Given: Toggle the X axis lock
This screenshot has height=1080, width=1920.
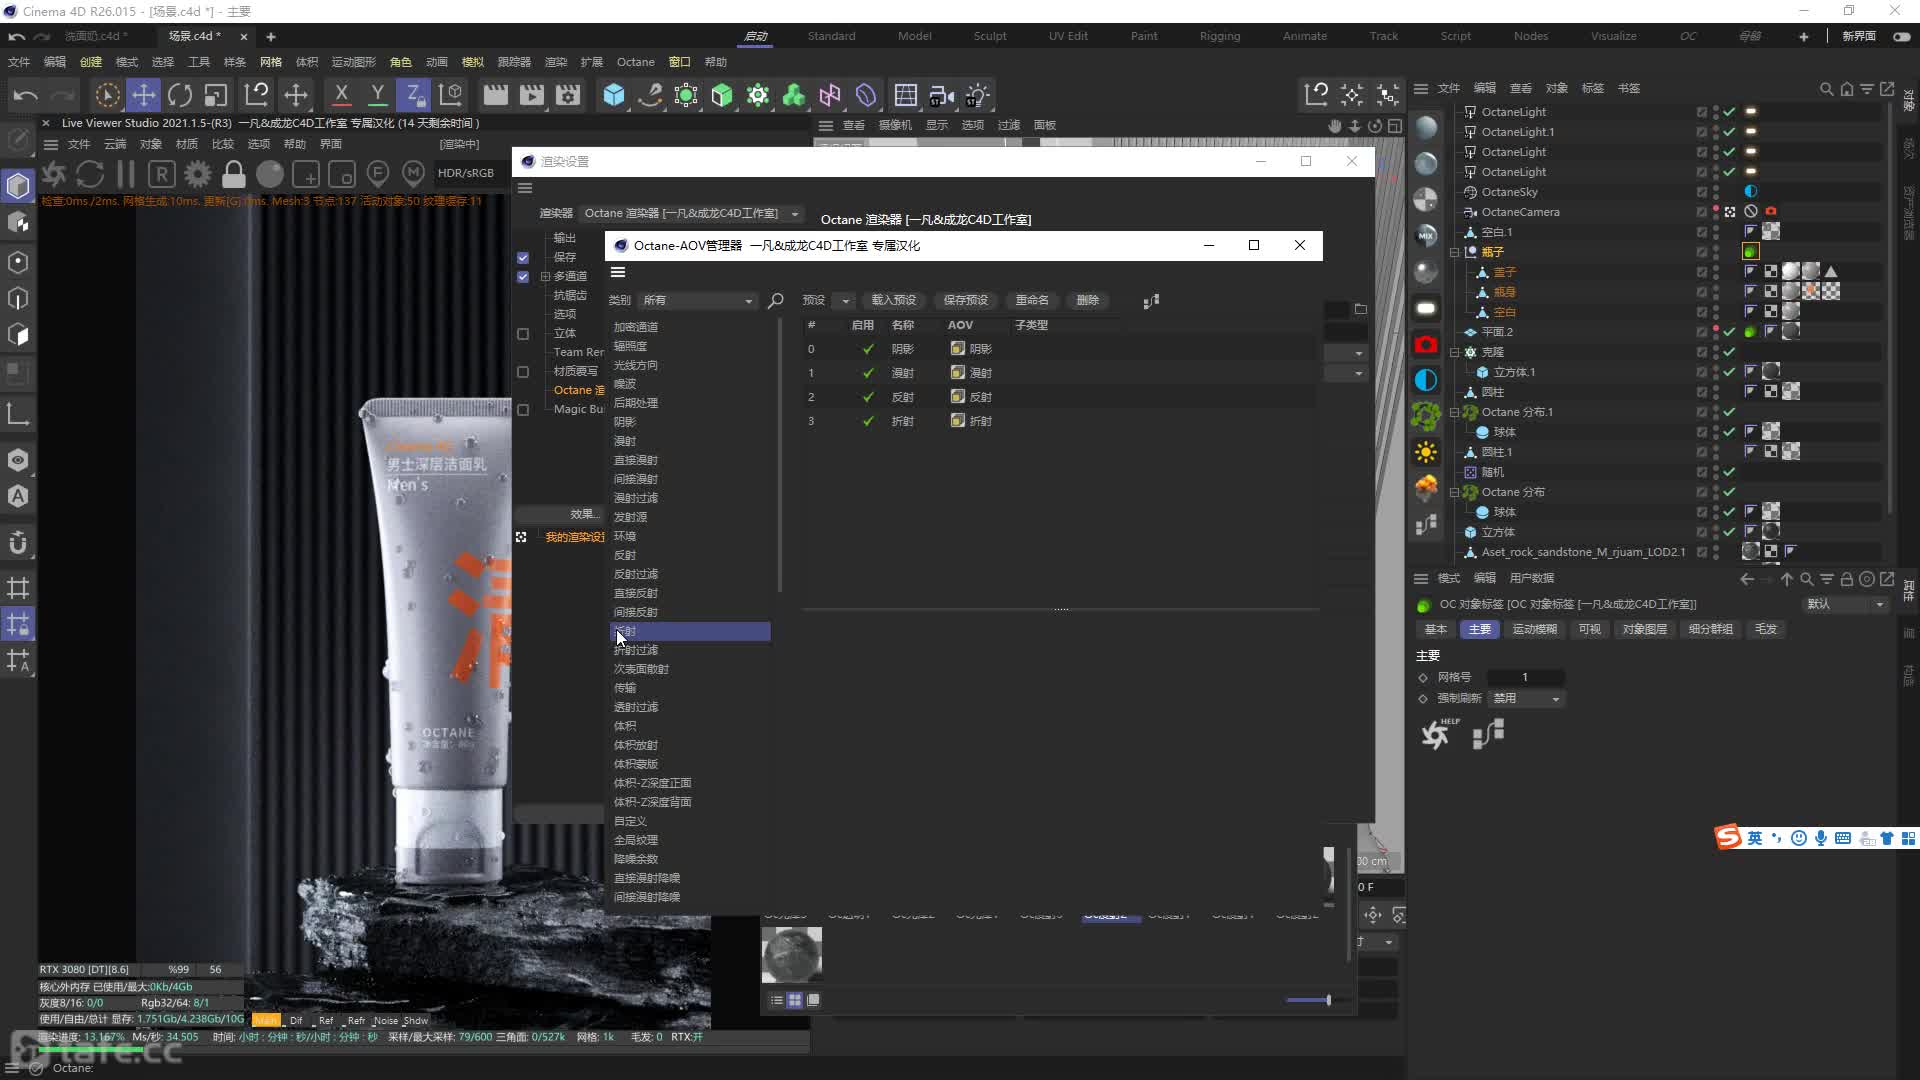Looking at the screenshot, I should pos(341,95).
